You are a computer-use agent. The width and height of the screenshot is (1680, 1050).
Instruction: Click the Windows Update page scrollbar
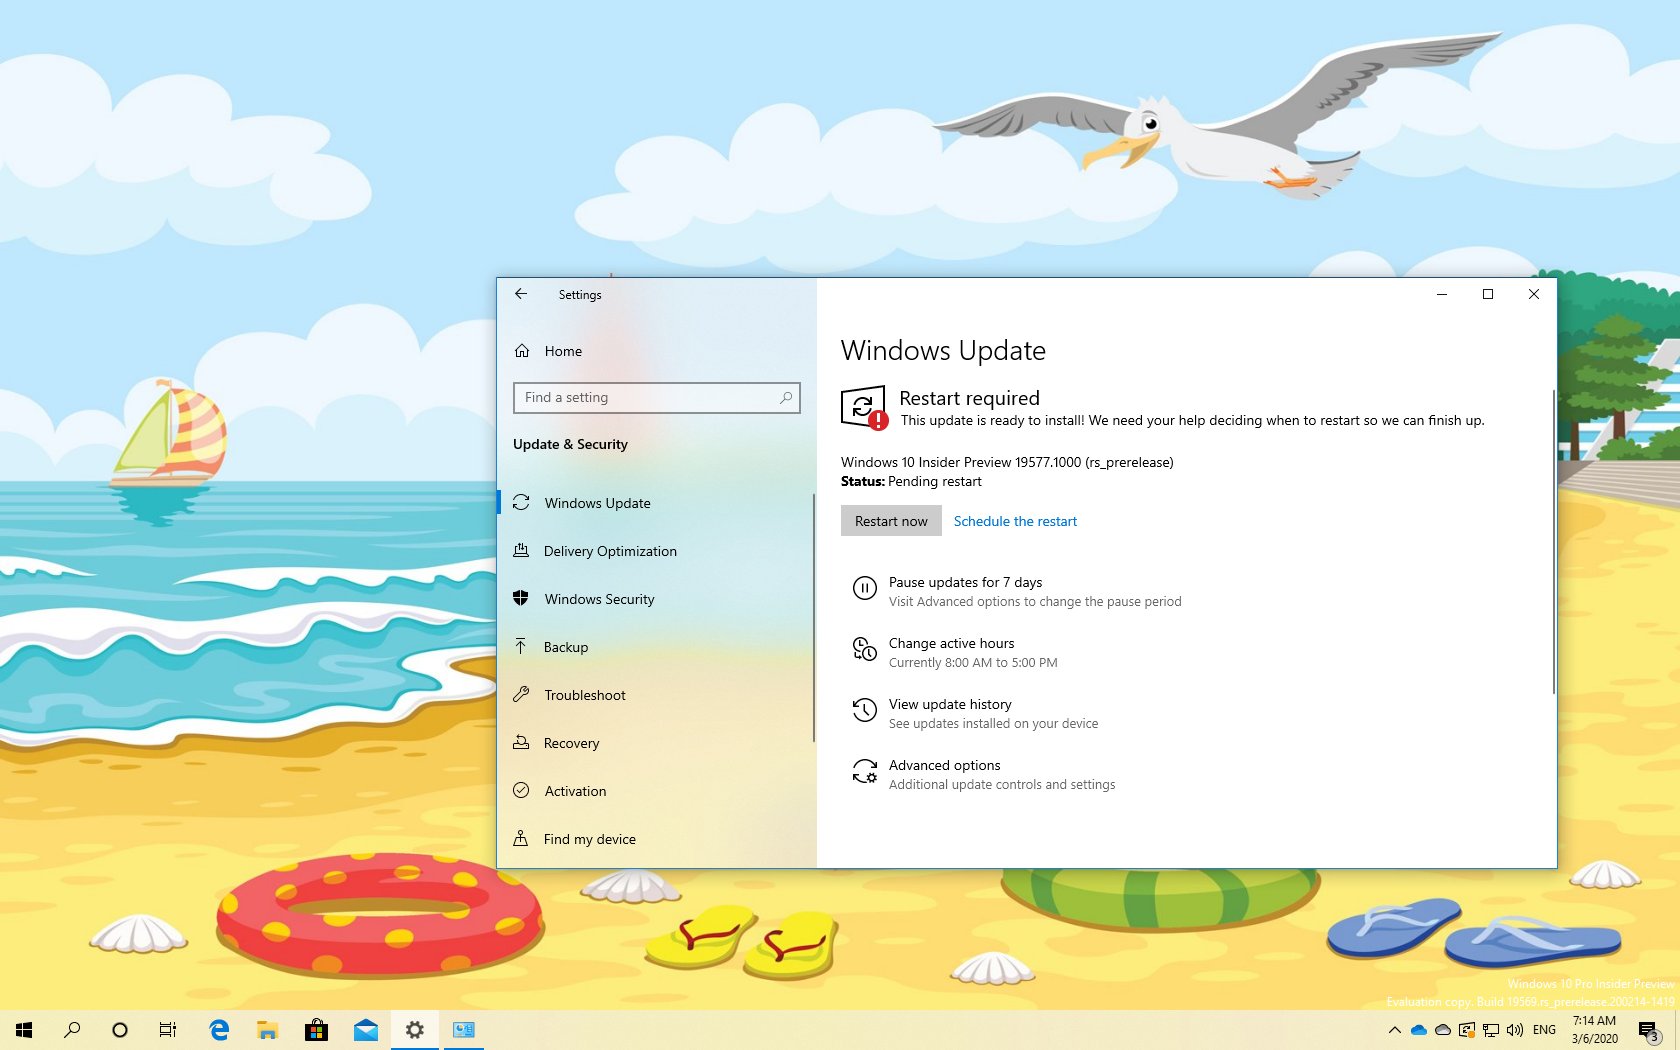(1553, 542)
